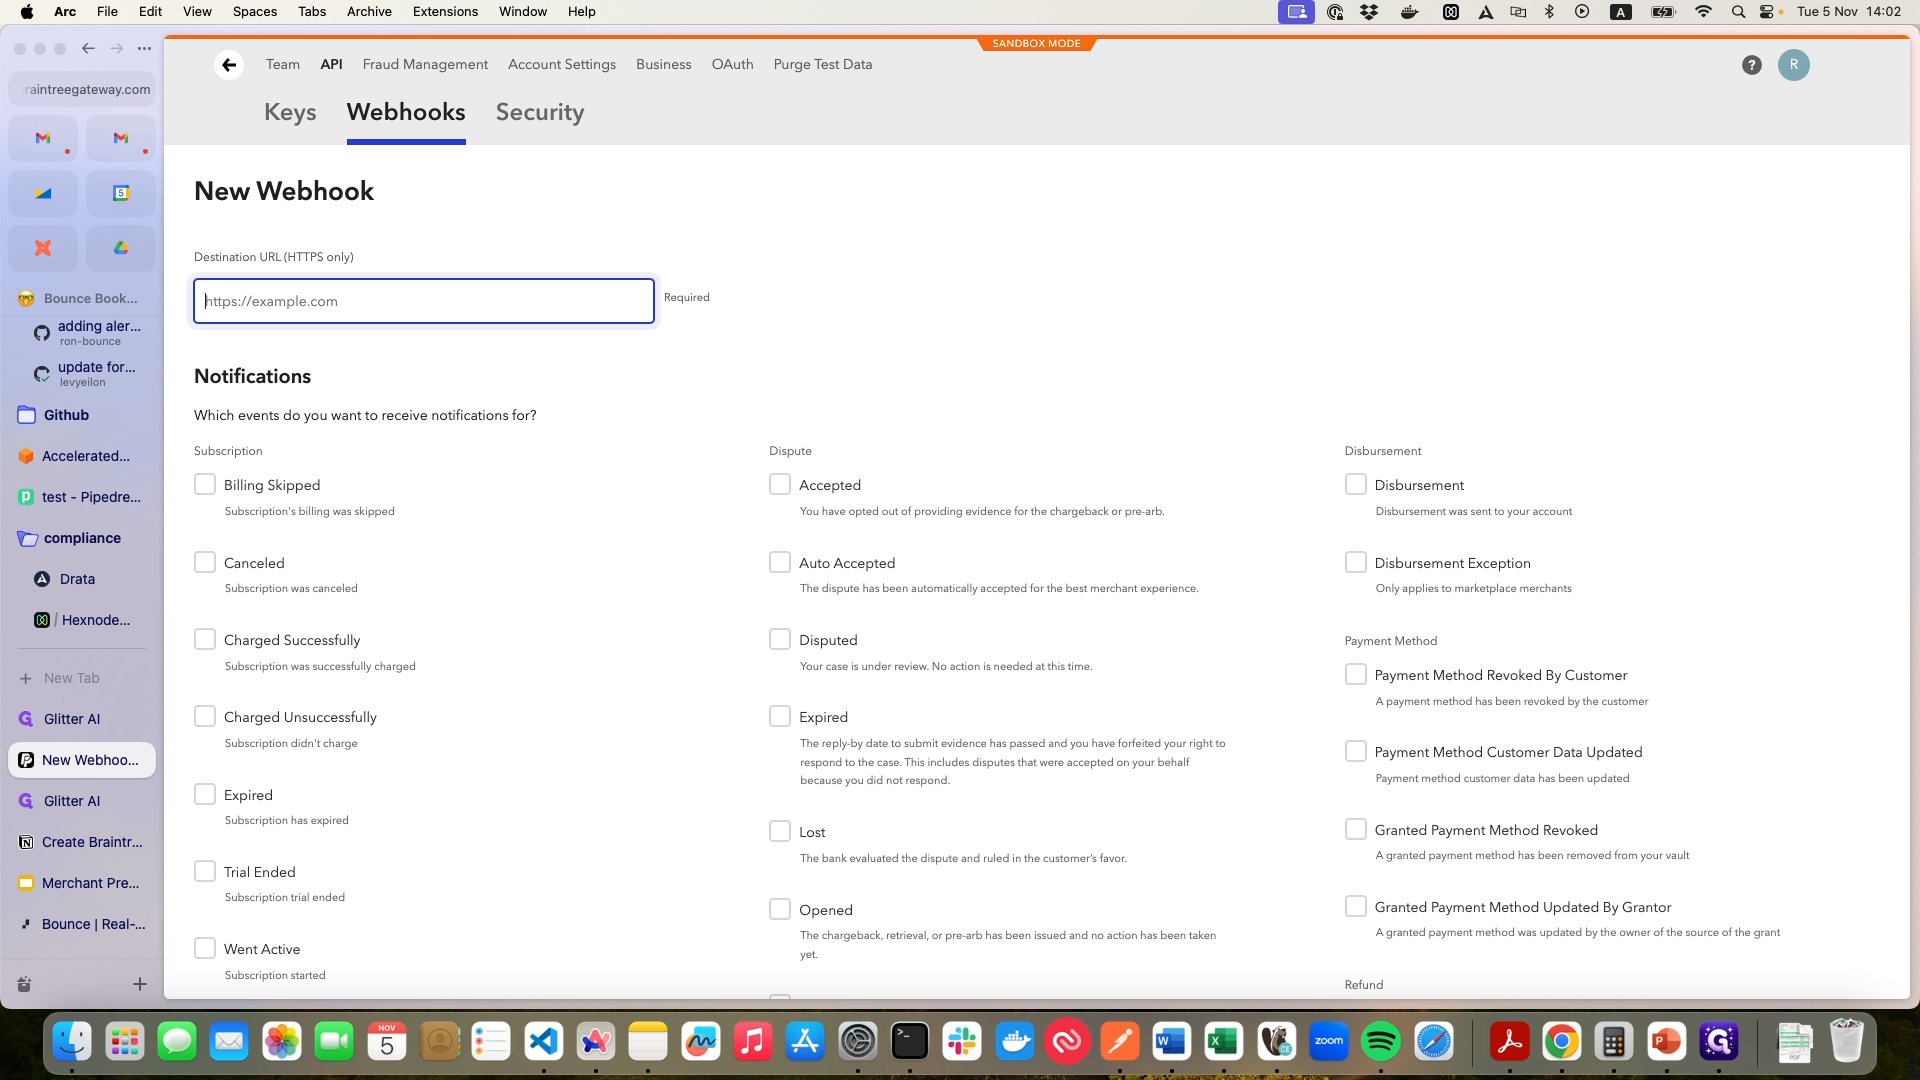1920x1080 pixels.
Task: Switch to the Keys tab
Action: point(290,112)
